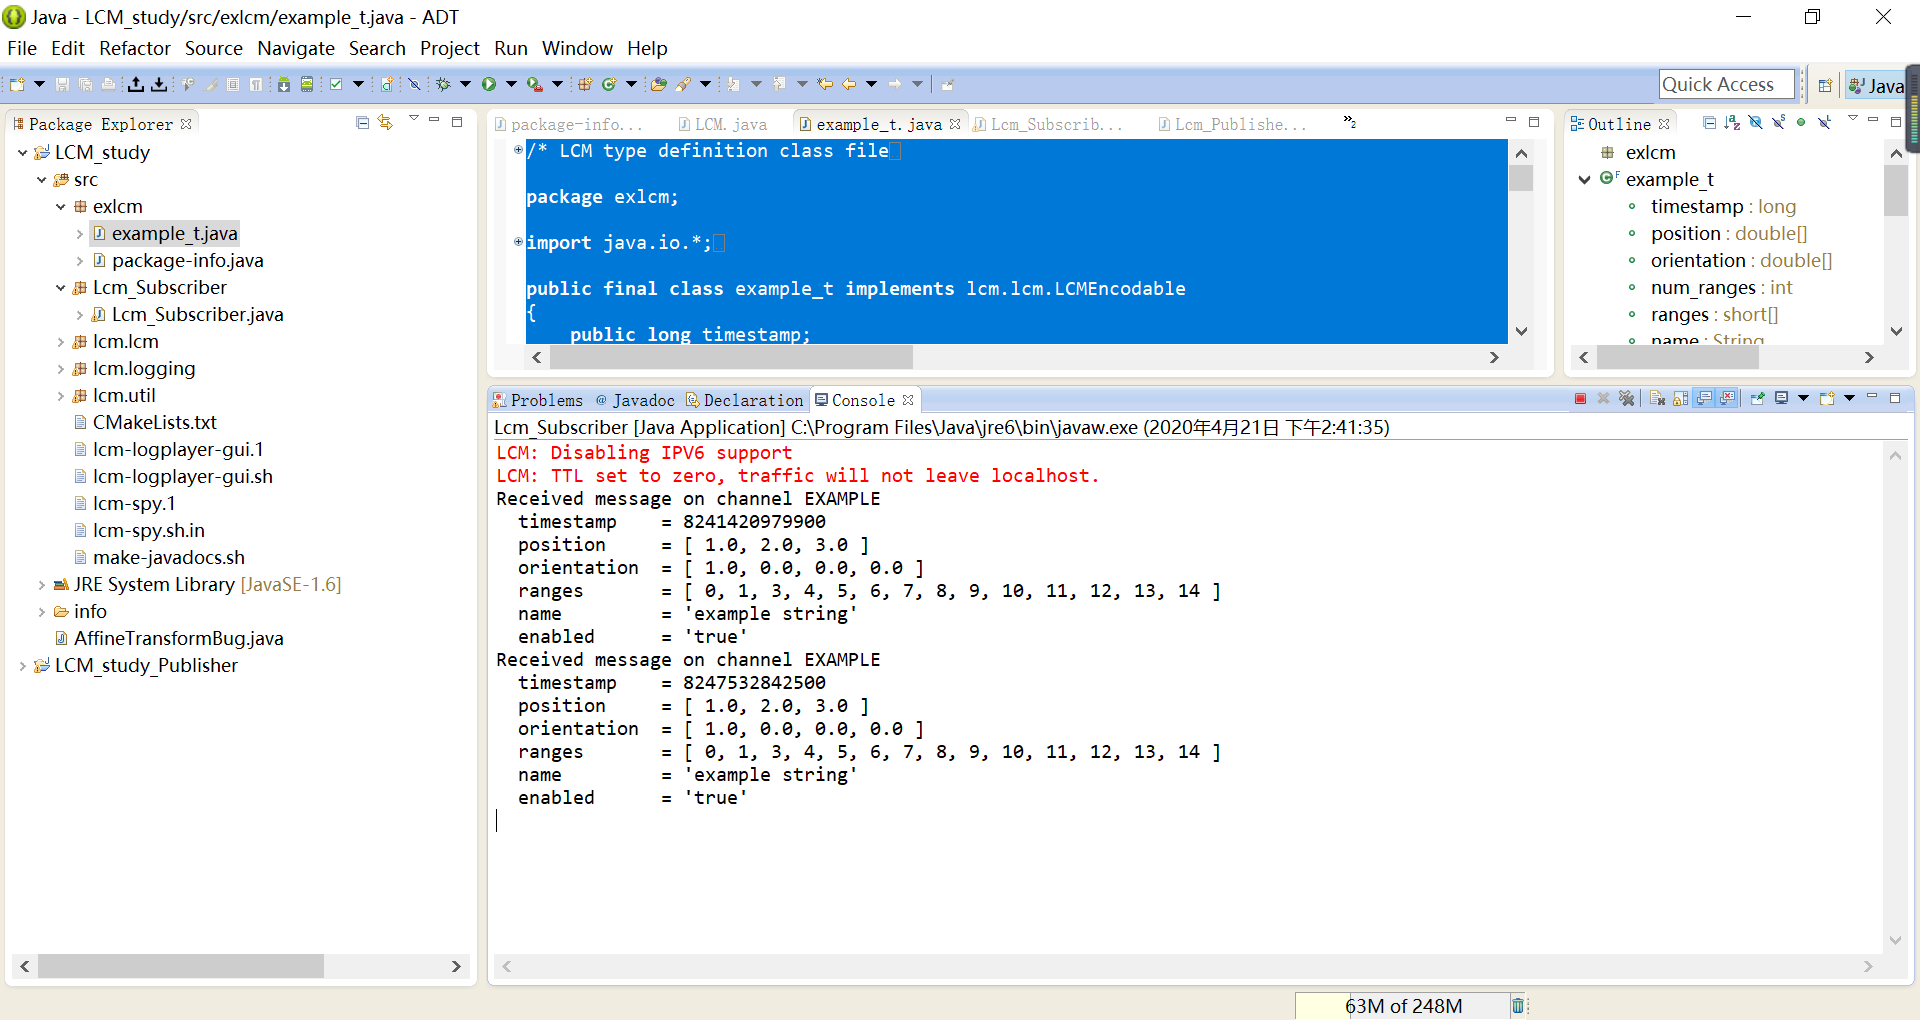Screen dimensions: 1920x1020
Task: Run the application with the green Run icon
Action: (489, 84)
